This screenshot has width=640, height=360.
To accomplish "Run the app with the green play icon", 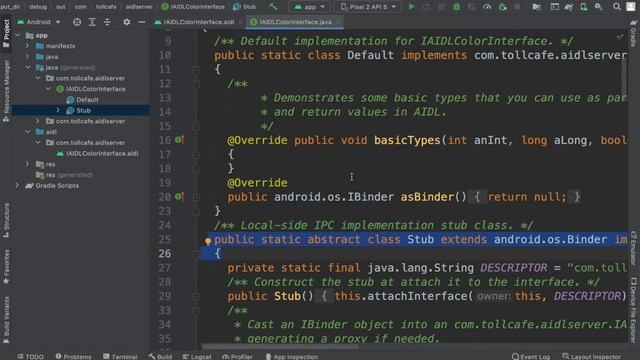I will pos(411,7).
